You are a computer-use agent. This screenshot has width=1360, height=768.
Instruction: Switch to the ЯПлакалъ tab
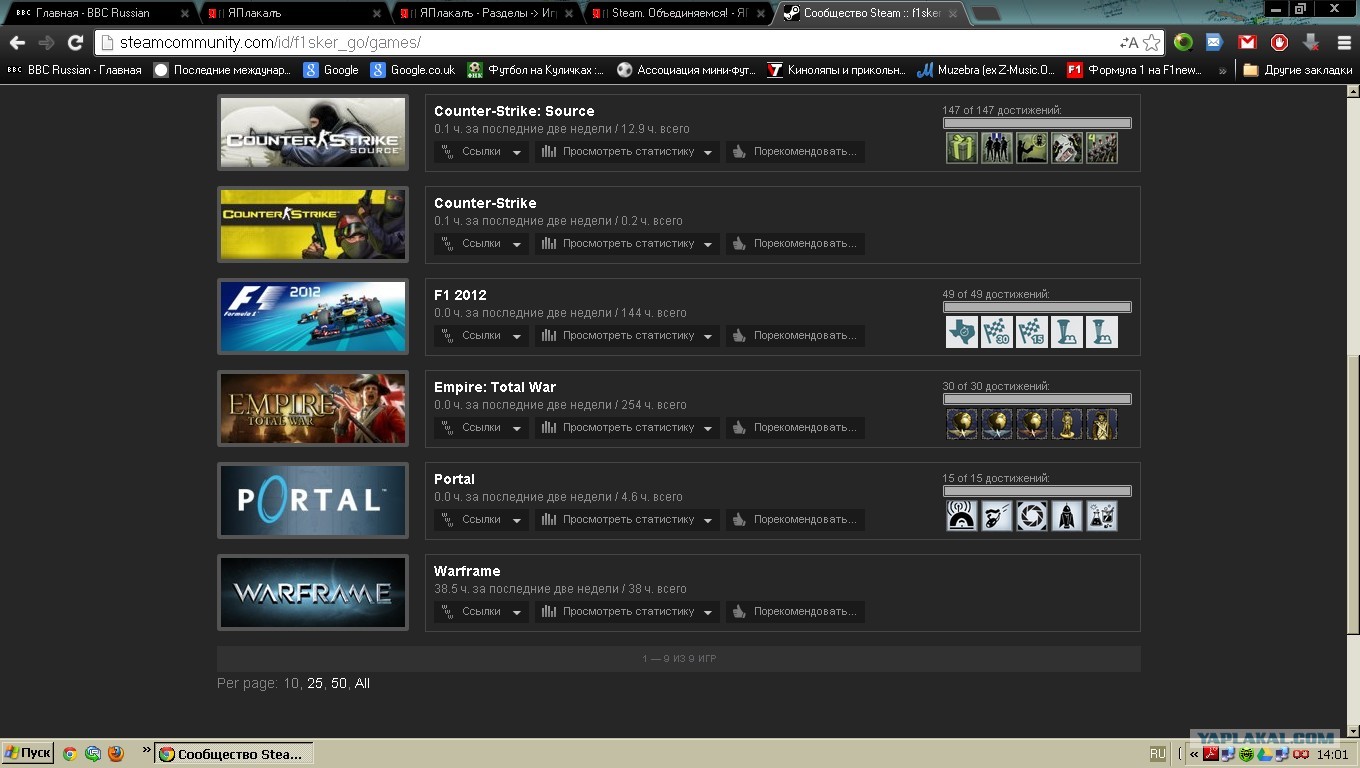point(294,14)
